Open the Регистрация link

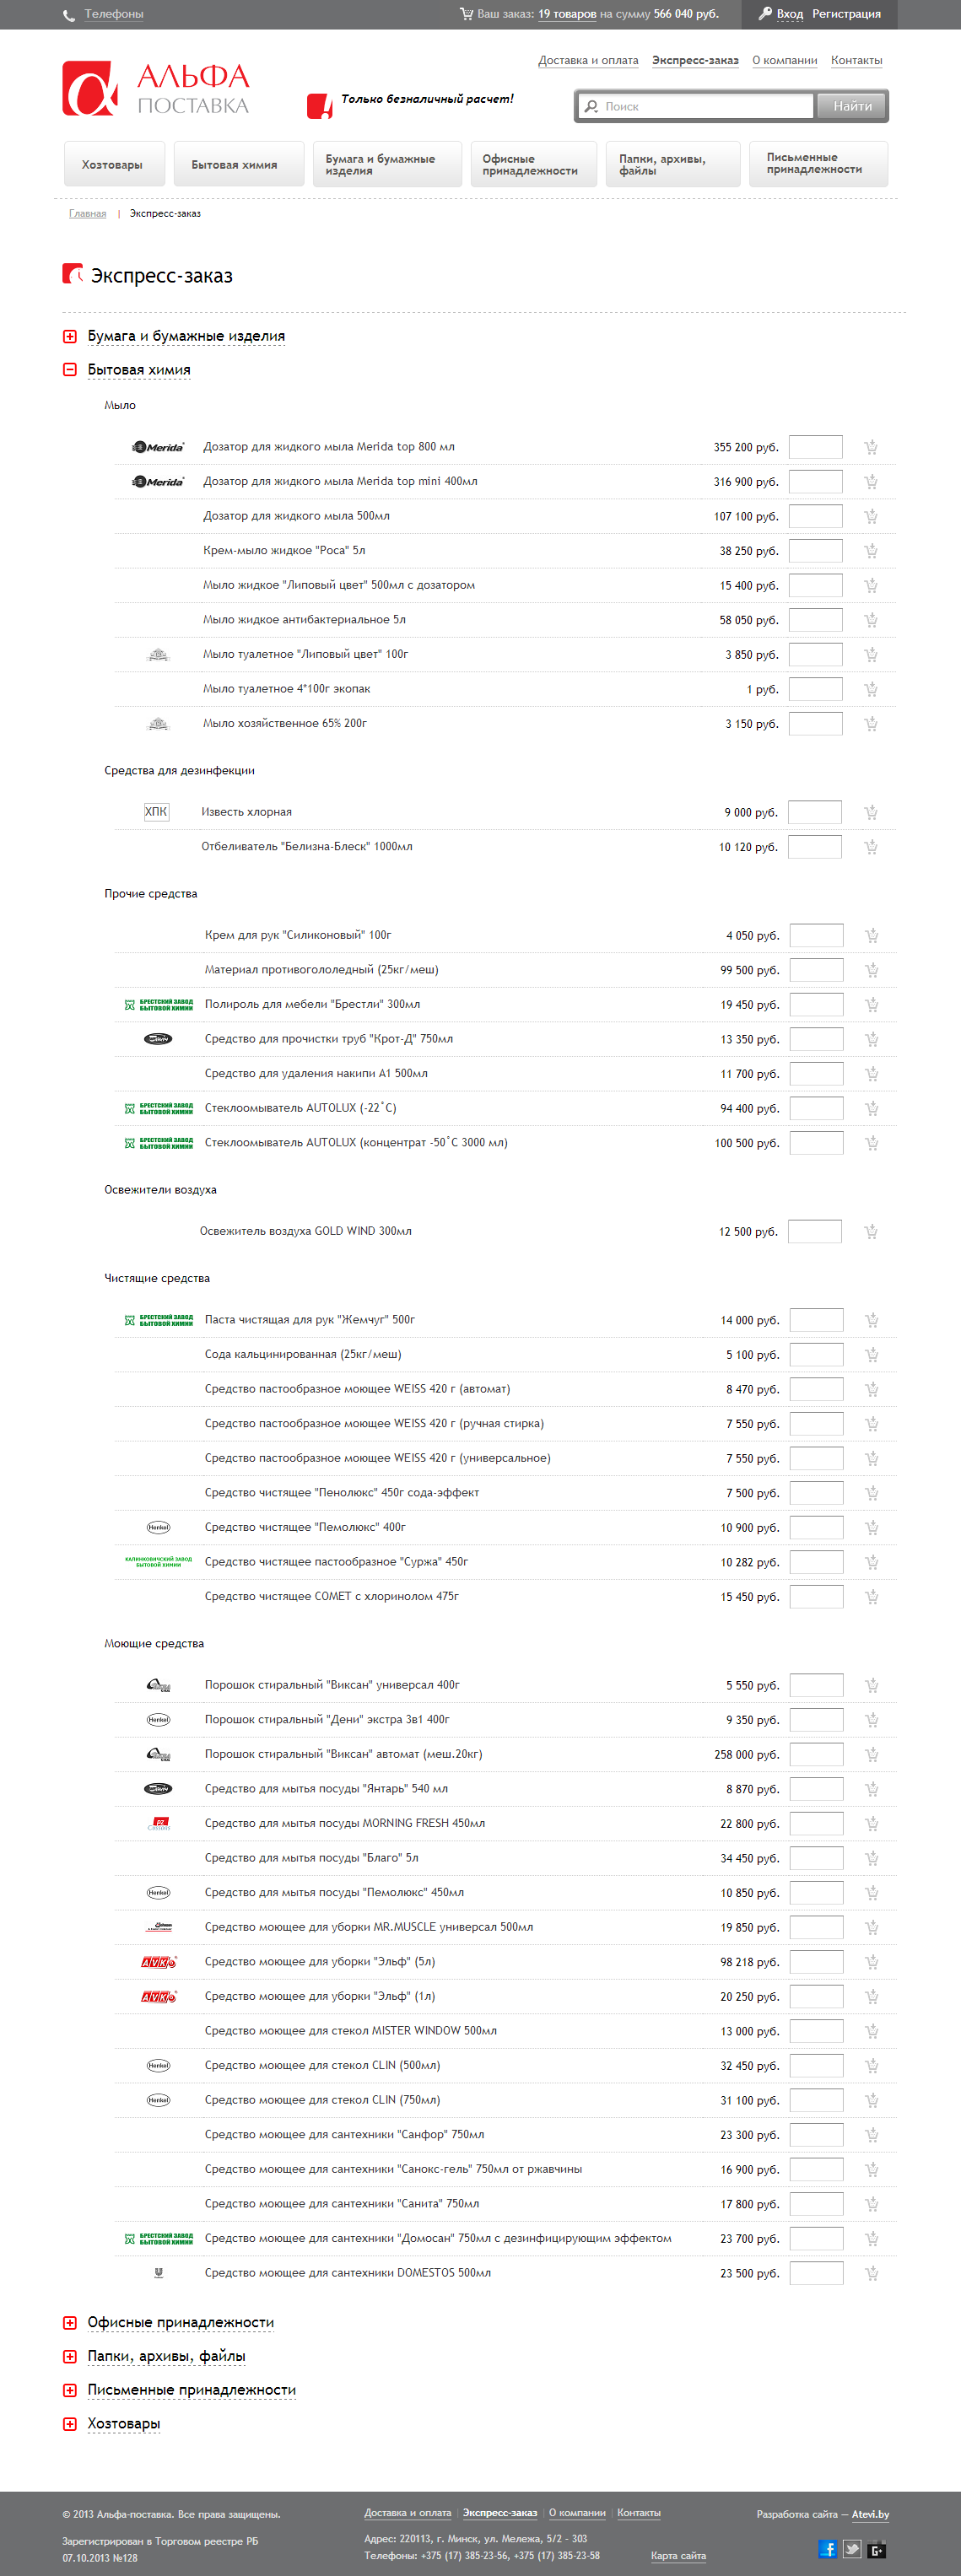846,14
